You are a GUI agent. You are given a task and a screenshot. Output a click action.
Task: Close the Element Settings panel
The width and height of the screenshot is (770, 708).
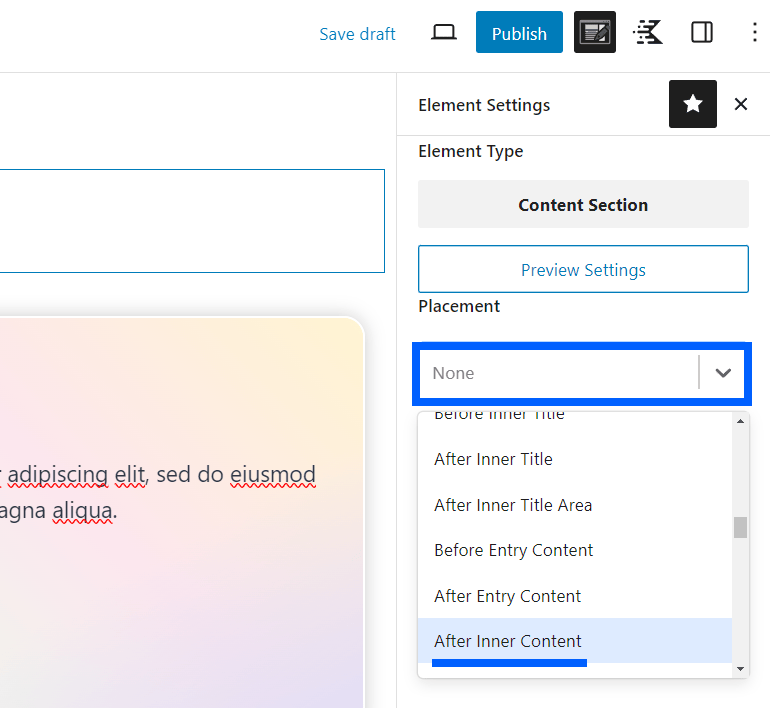pyautogui.click(x=740, y=104)
